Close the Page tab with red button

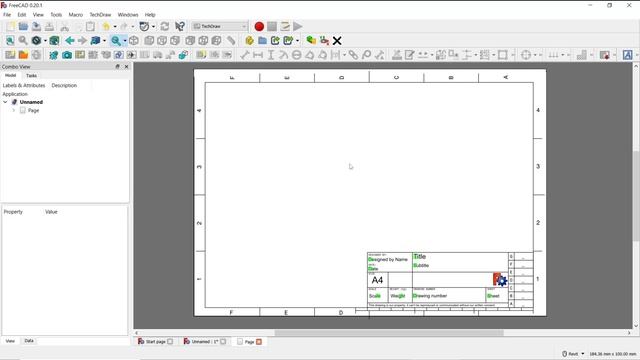click(259, 342)
